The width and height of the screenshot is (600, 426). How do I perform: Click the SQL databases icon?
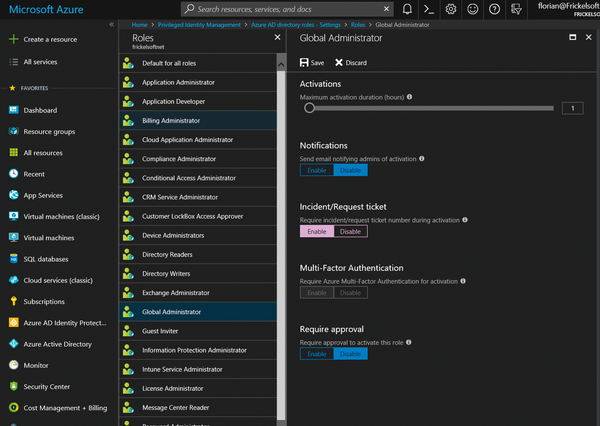tap(14, 259)
